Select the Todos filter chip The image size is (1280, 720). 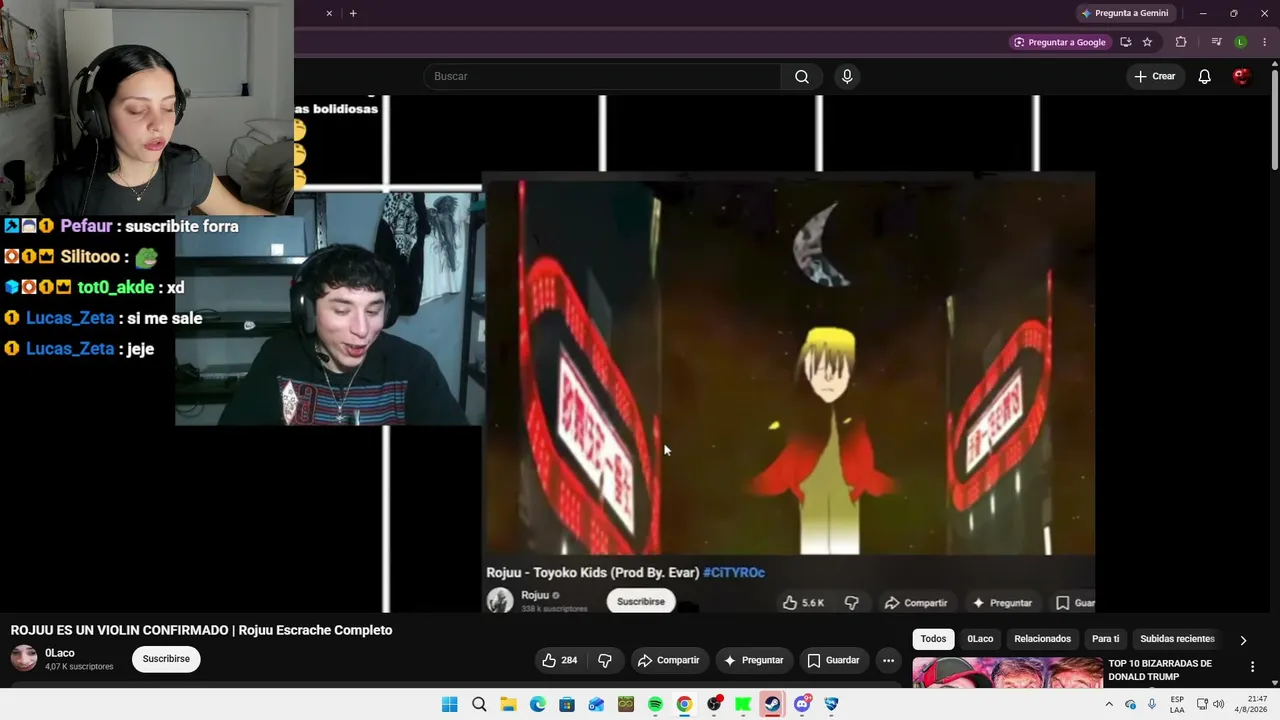(x=933, y=639)
